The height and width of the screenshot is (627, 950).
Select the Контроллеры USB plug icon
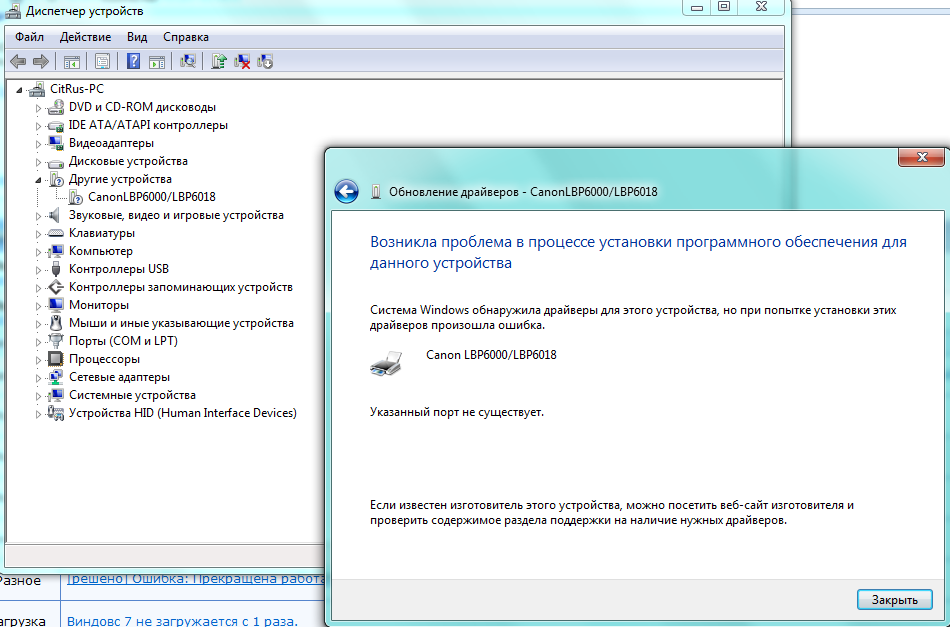(56, 269)
